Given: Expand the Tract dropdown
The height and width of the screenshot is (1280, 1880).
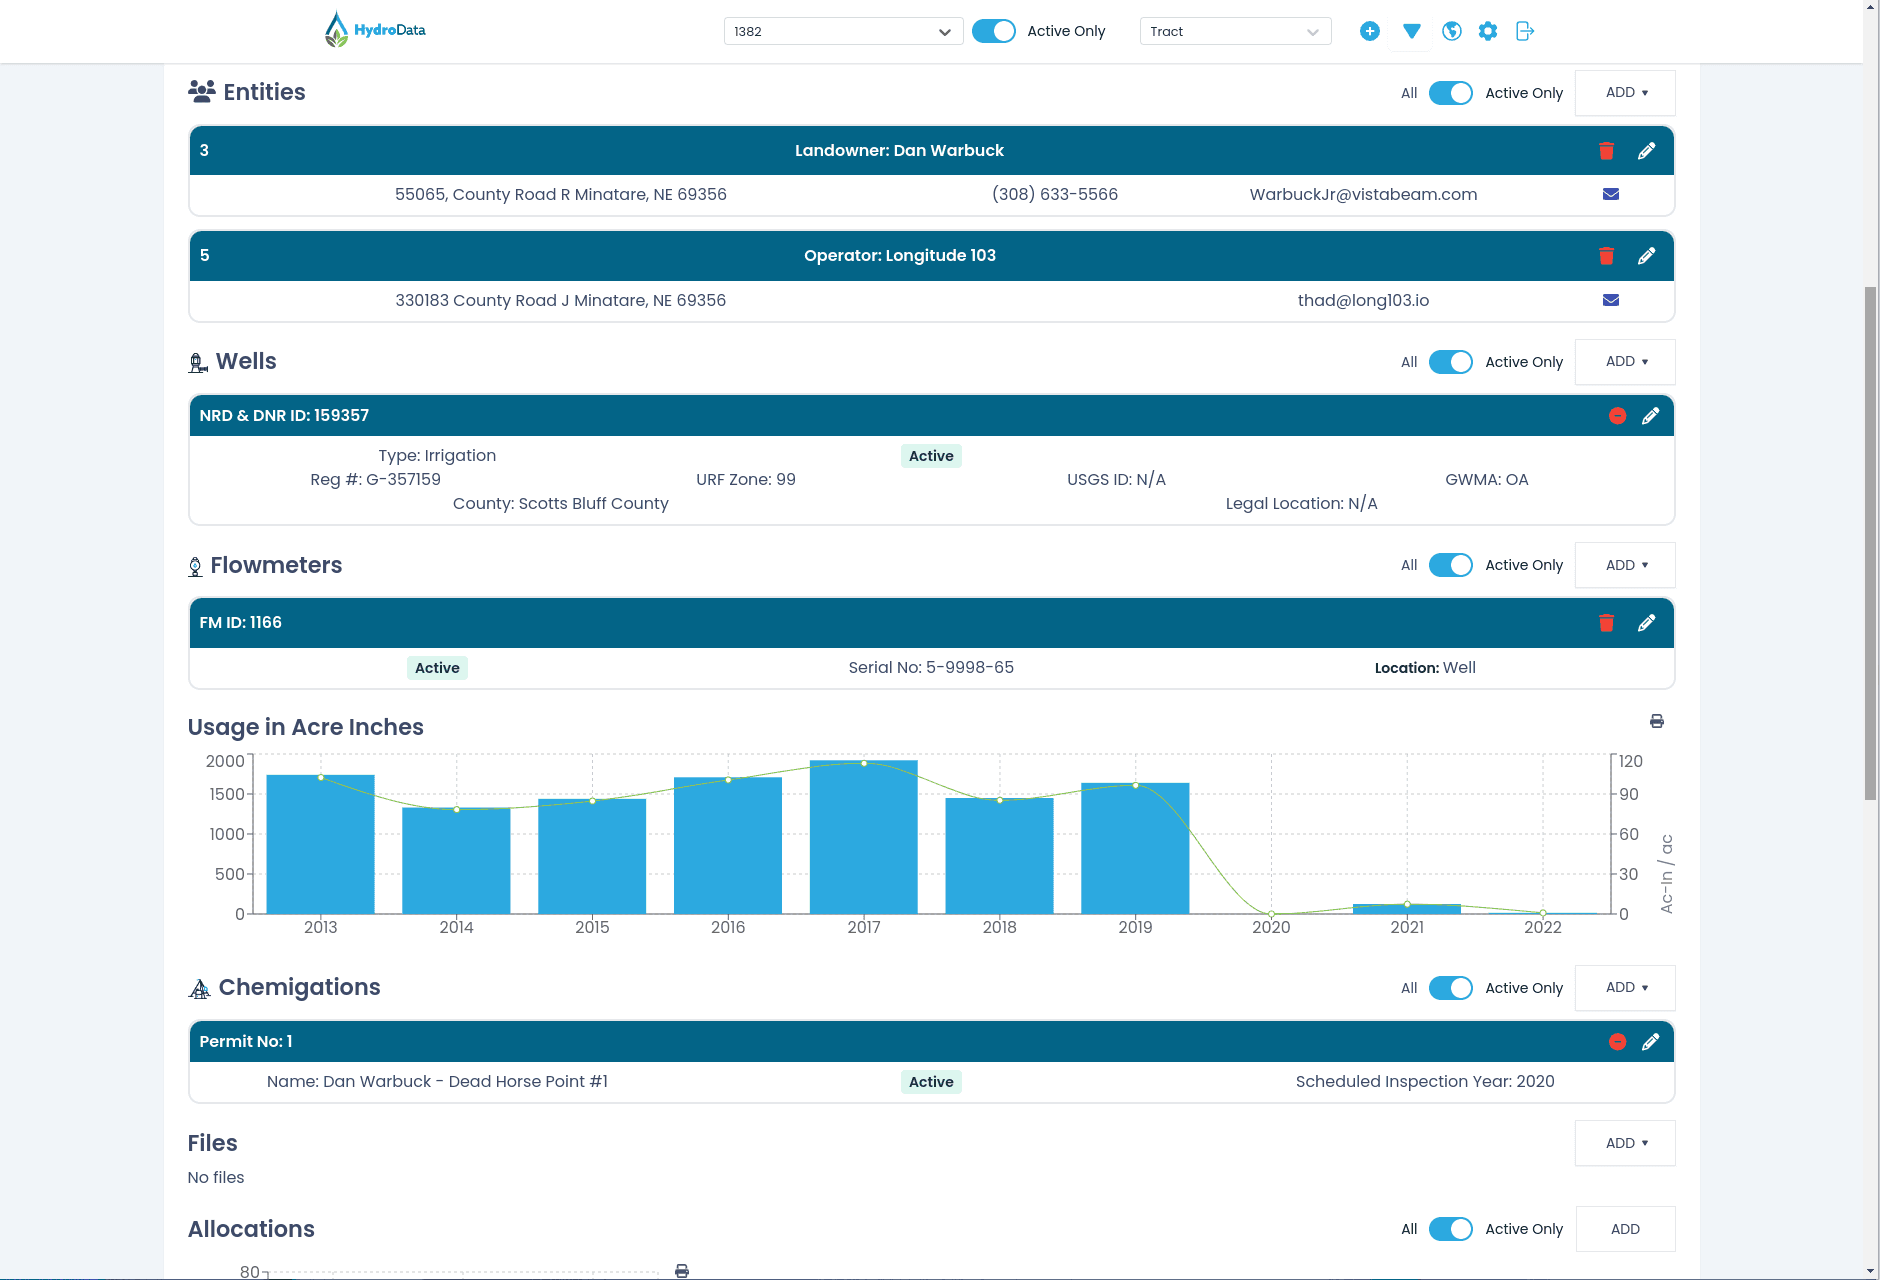Looking at the screenshot, I should [x=1234, y=31].
